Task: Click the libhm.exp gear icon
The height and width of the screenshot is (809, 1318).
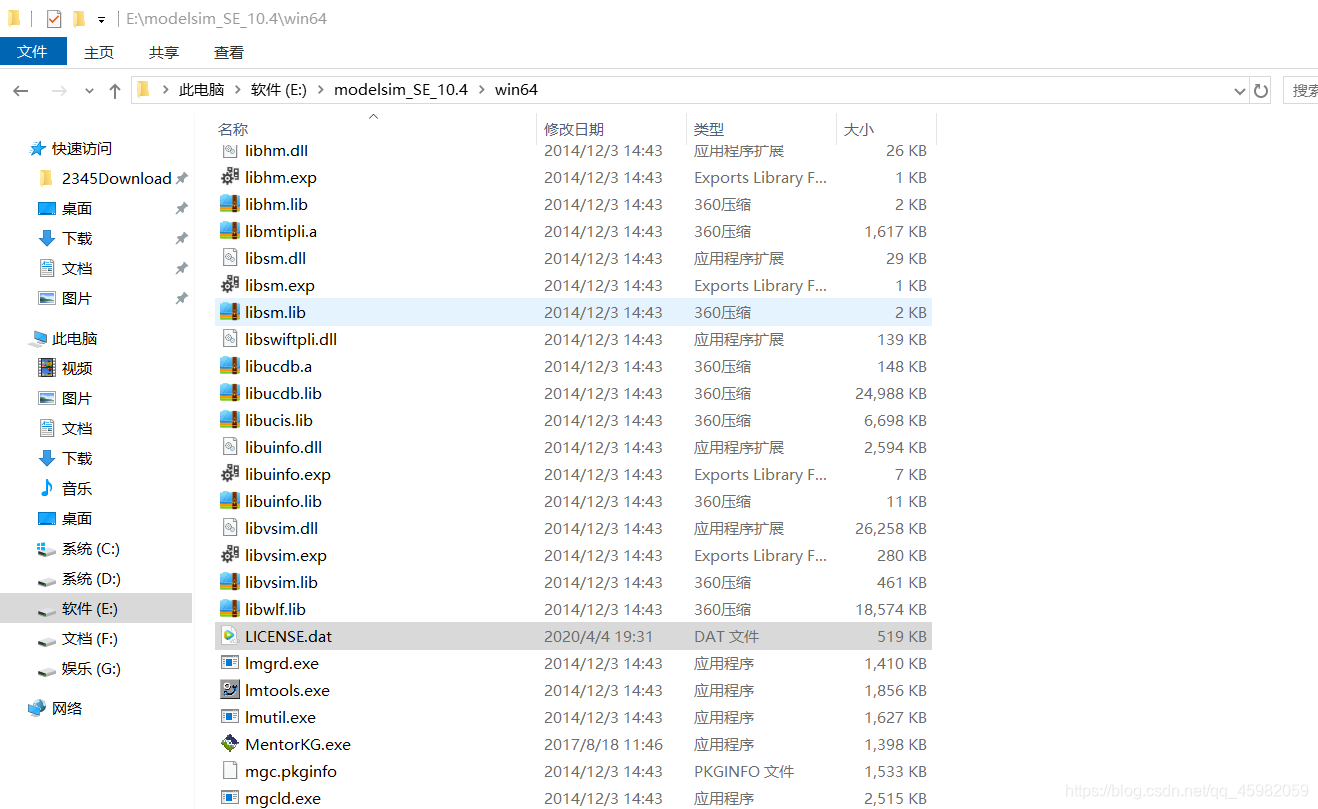Action: click(230, 177)
